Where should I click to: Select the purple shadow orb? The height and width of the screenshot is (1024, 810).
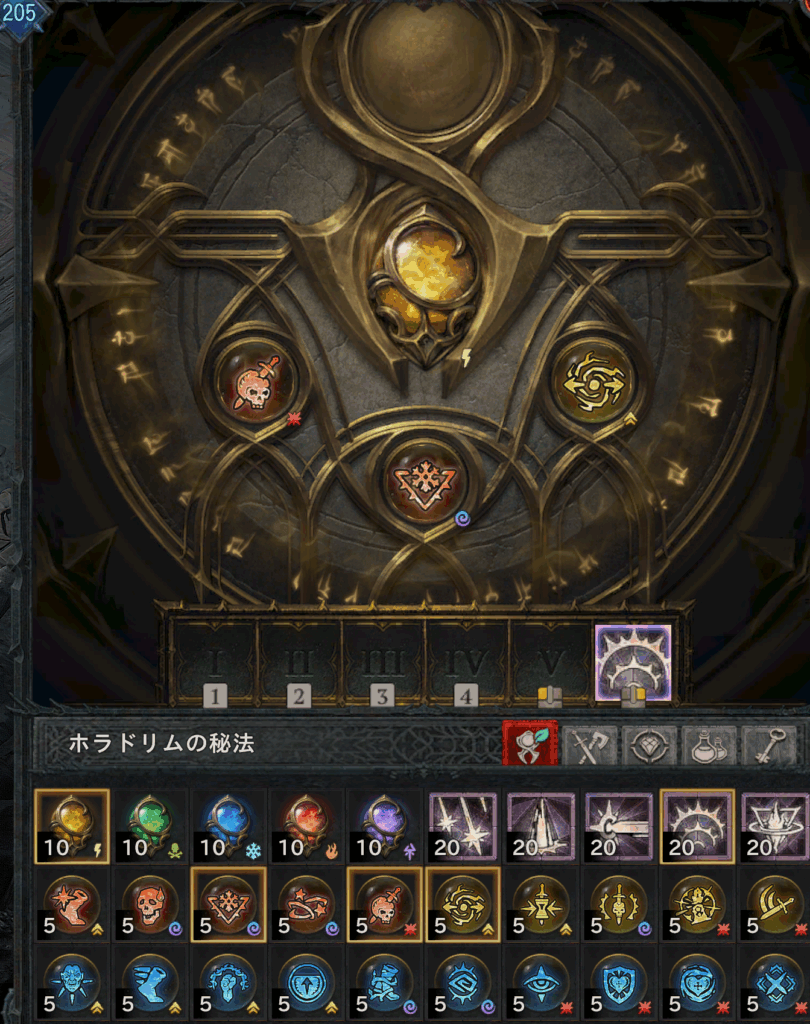coord(385,826)
